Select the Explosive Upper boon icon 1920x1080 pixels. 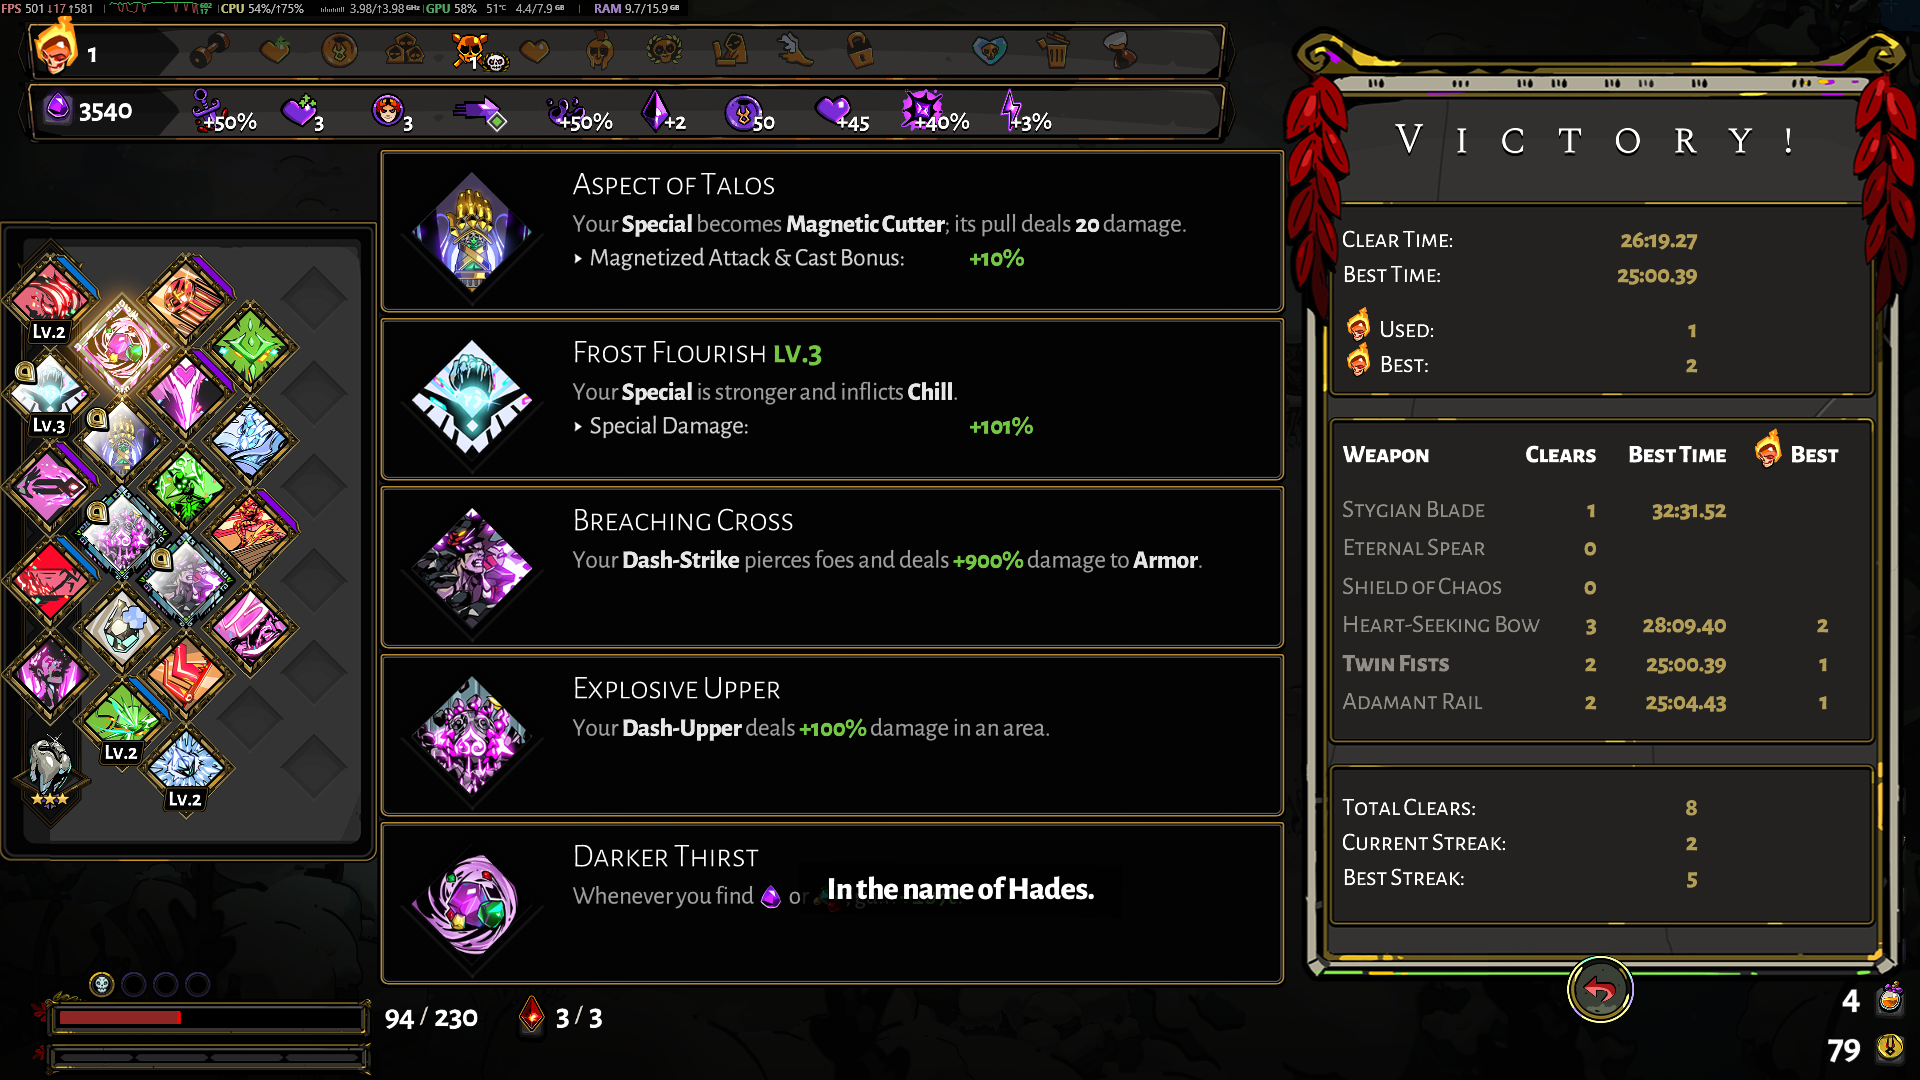pyautogui.click(x=472, y=736)
